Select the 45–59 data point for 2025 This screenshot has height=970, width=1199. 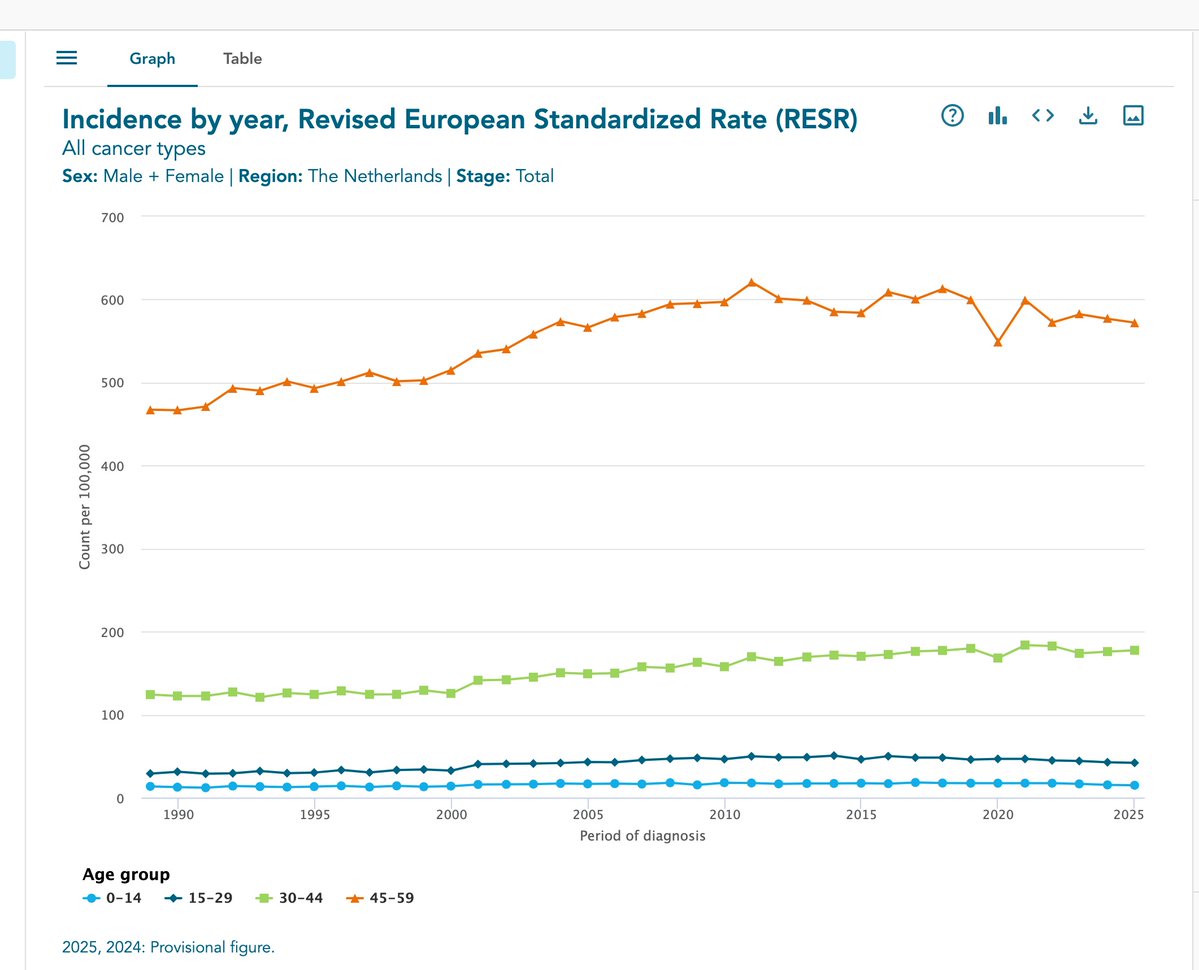1135,323
